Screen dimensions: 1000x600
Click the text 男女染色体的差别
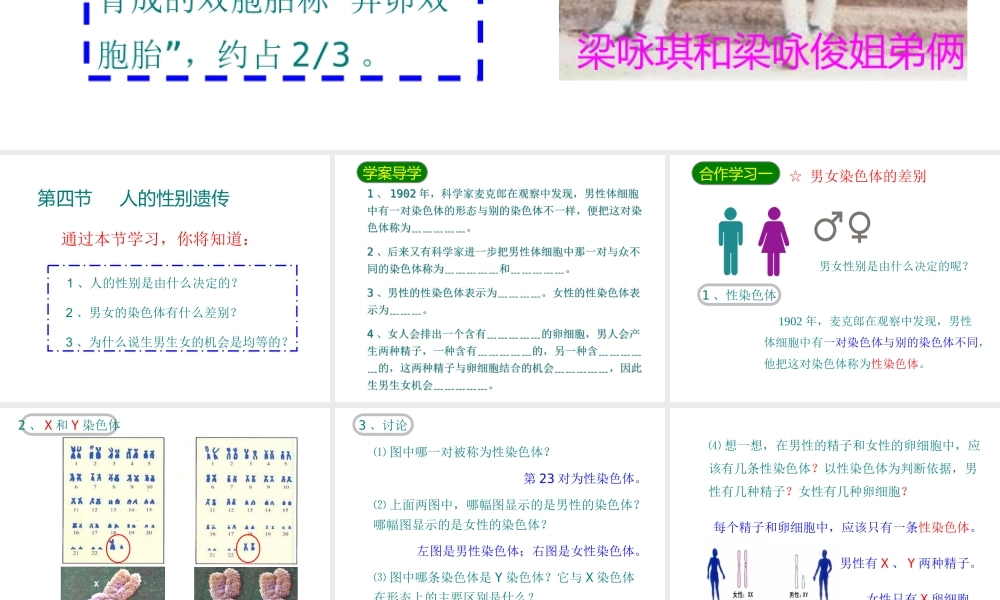(x=868, y=176)
